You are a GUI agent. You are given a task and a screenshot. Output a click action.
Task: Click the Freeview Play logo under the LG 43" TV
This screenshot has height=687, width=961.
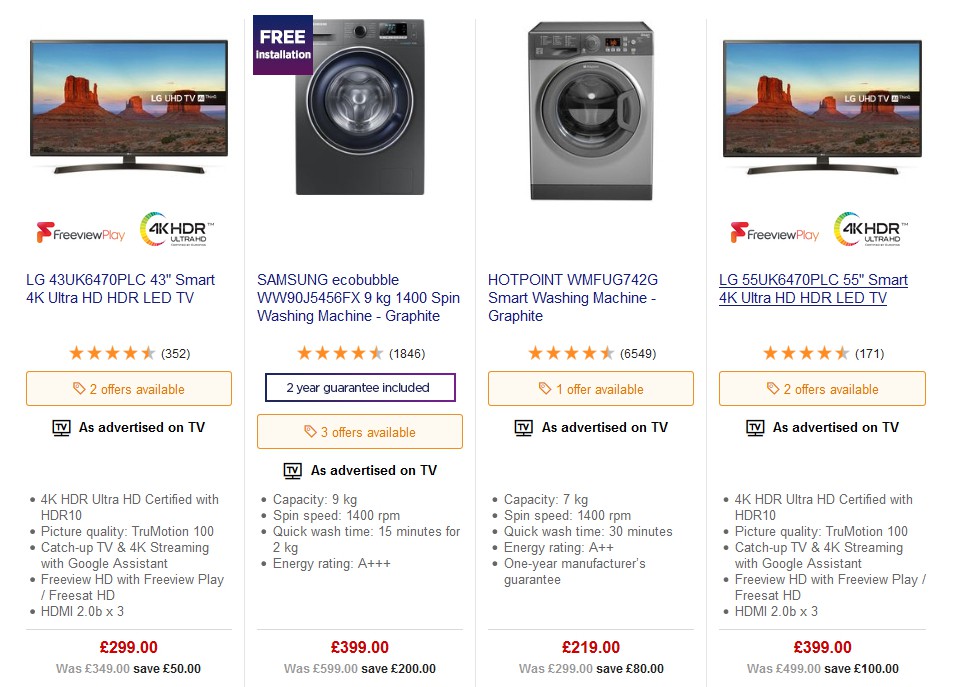(x=82, y=229)
